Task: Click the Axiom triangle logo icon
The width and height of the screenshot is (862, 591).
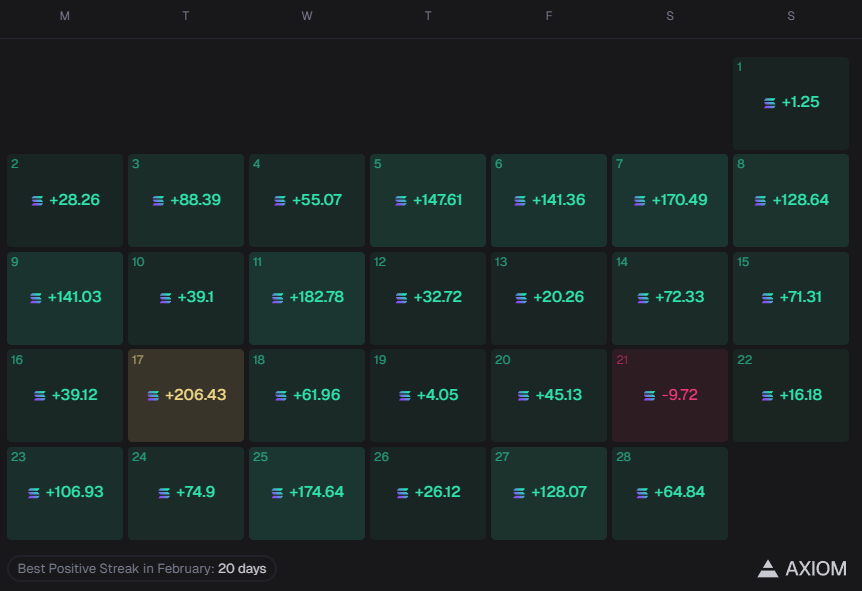Action: click(x=768, y=568)
